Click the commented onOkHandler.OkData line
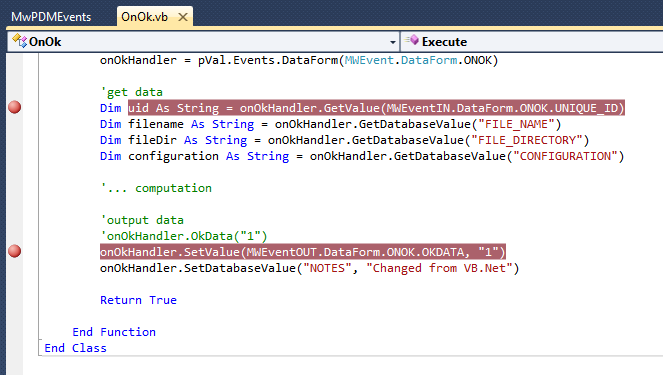The width and height of the screenshot is (663, 375). (x=184, y=236)
